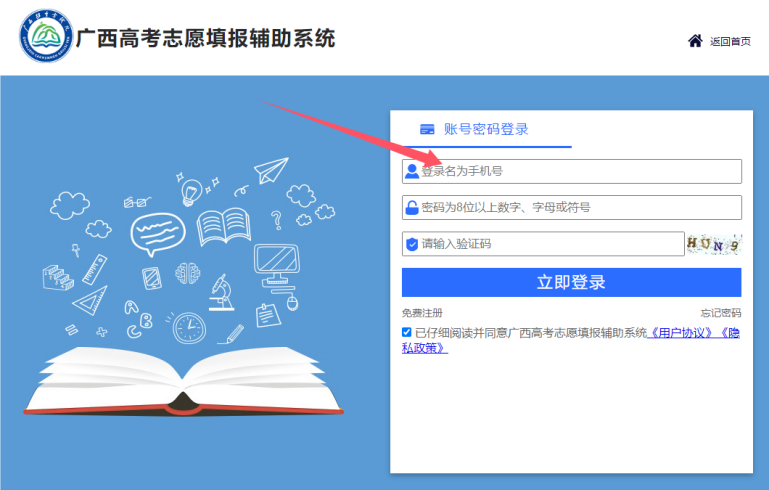Uncheck the agreement checkbox 已仔细阅读并同意
The width and height of the screenshot is (769, 490).
pos(407,332)
